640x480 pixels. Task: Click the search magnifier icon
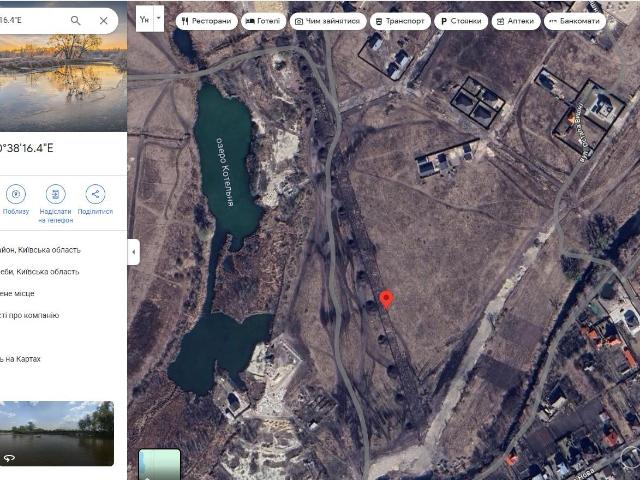(76, 20)
